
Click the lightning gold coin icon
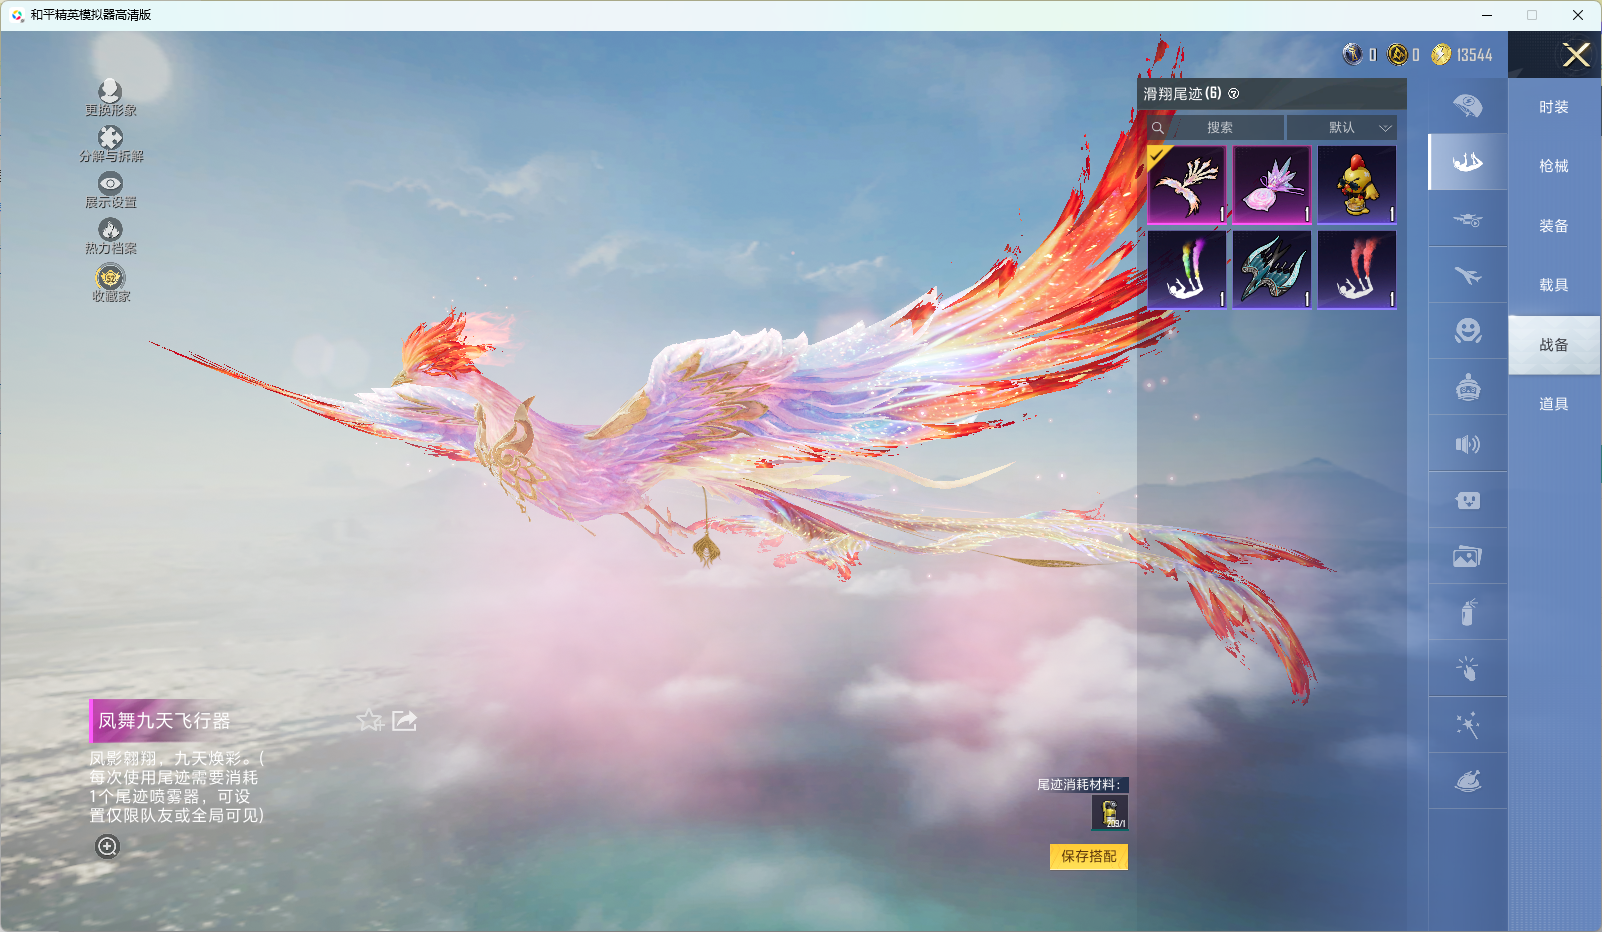tap(1441, 54)
